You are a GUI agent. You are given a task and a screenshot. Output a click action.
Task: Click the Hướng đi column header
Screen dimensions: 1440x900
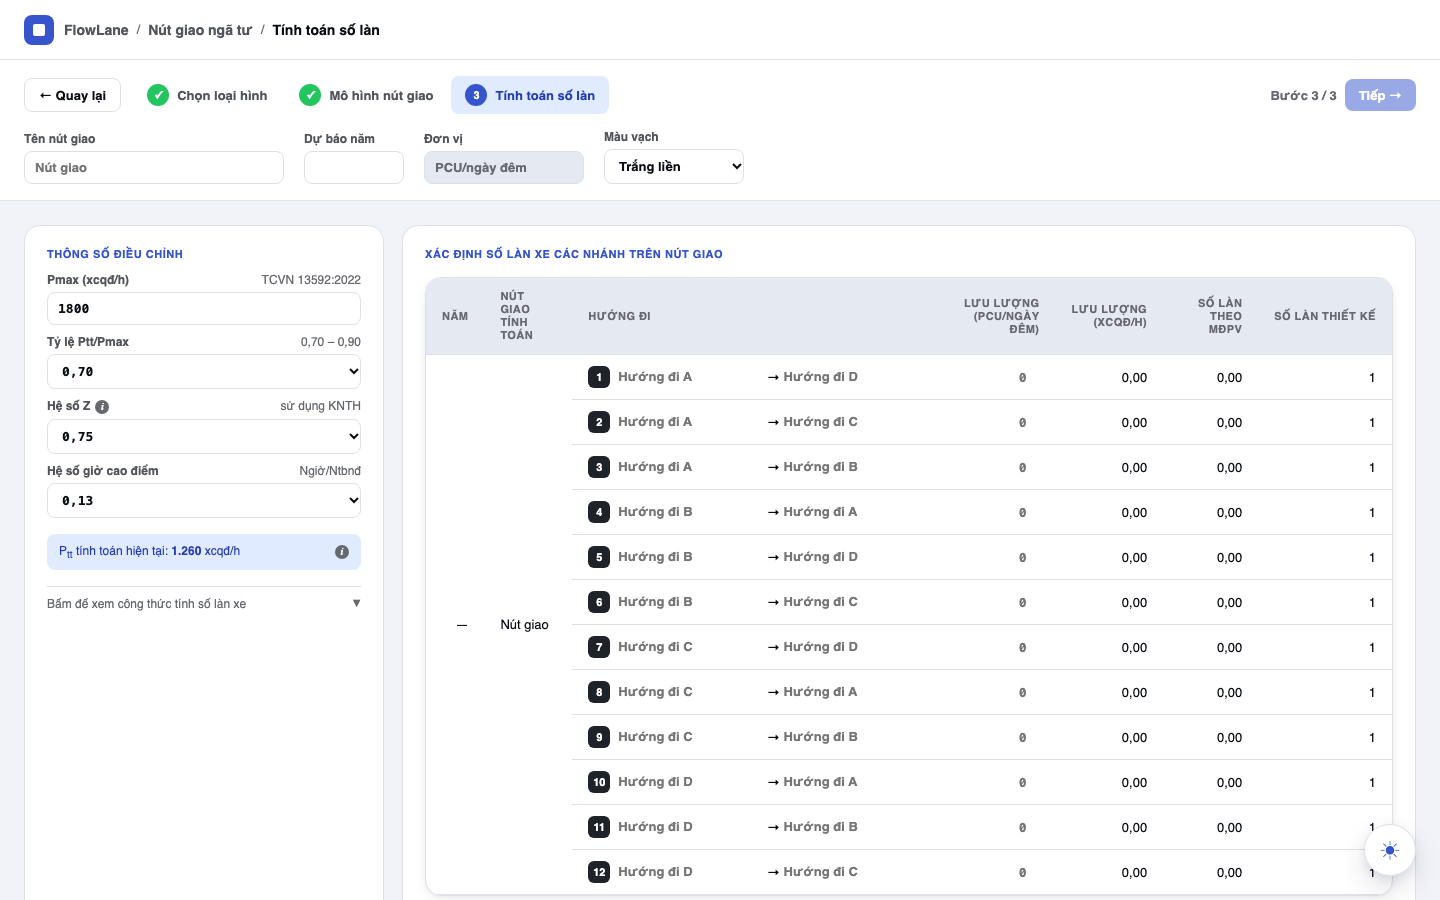point(619,316)
